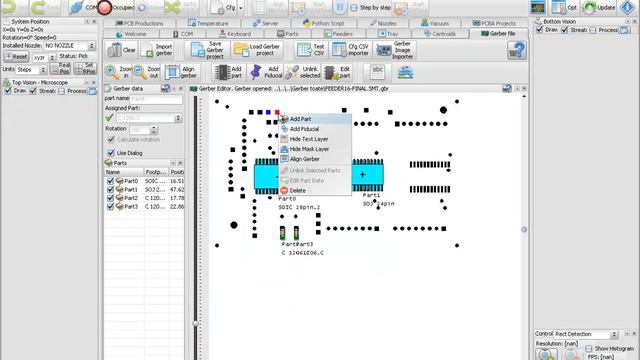The width and height of the screenshot is (640, 360).
Task: Enable the Use Dialog checkbox
Action: point(111,153)
